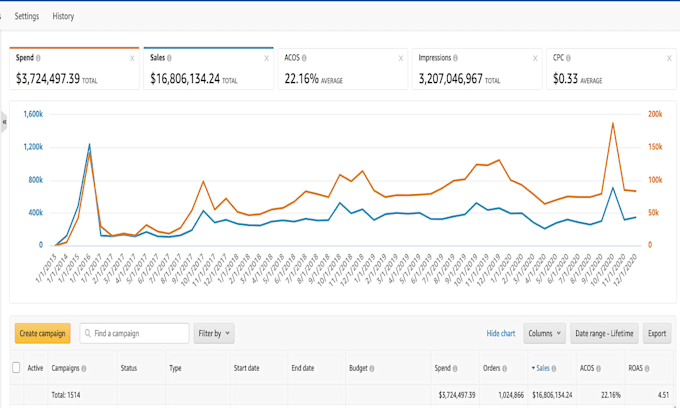Show info icon for Orders column
This screenshot has height=408, width=680.
pyautogui.click(x=505, y=369)
